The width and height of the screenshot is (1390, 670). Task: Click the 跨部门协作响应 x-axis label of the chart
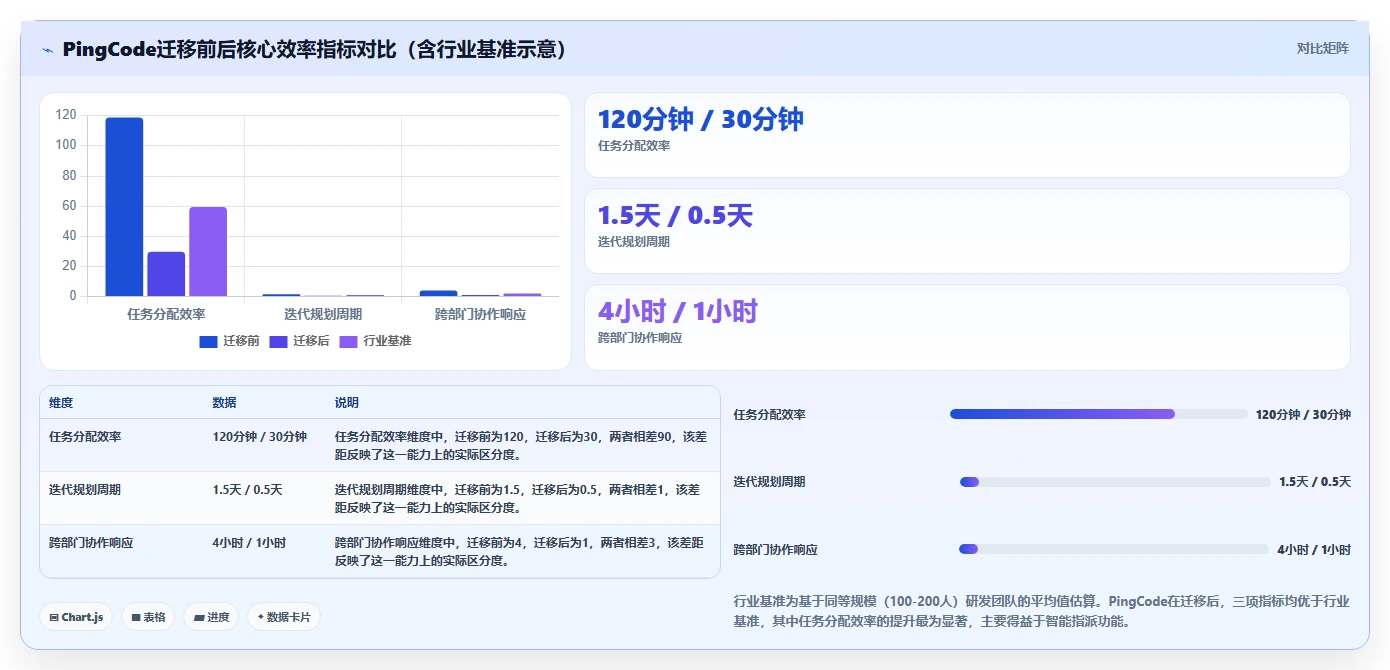(480, 314)
